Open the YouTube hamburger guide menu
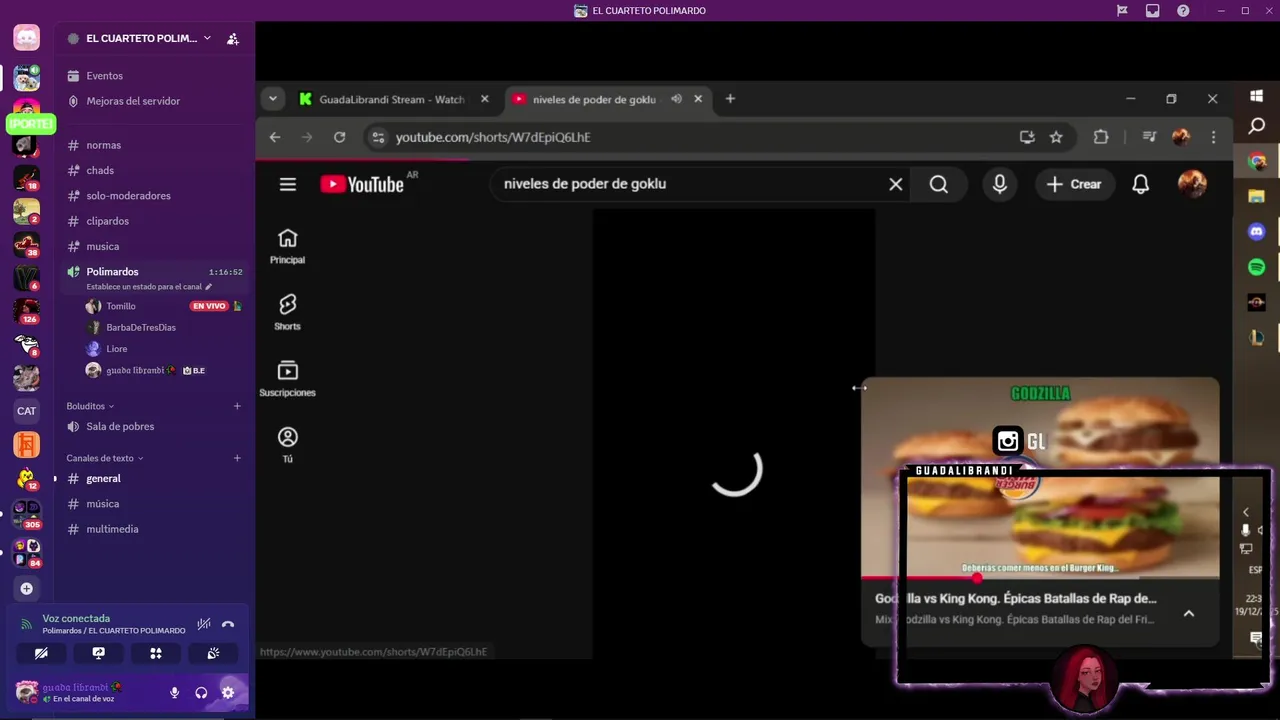 (288, 184)
